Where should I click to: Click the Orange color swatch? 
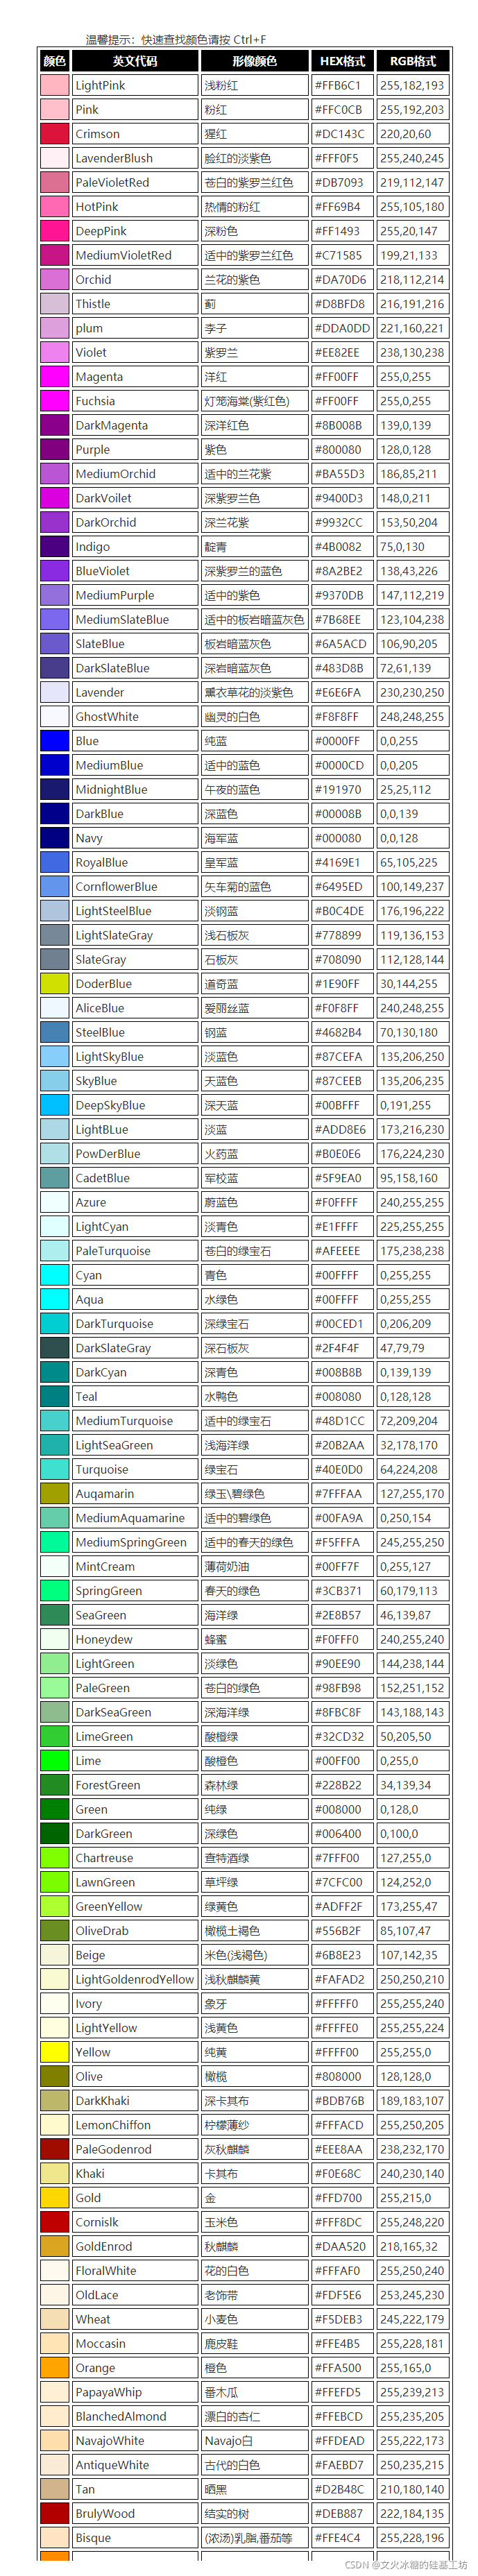tap(54, 2368)
